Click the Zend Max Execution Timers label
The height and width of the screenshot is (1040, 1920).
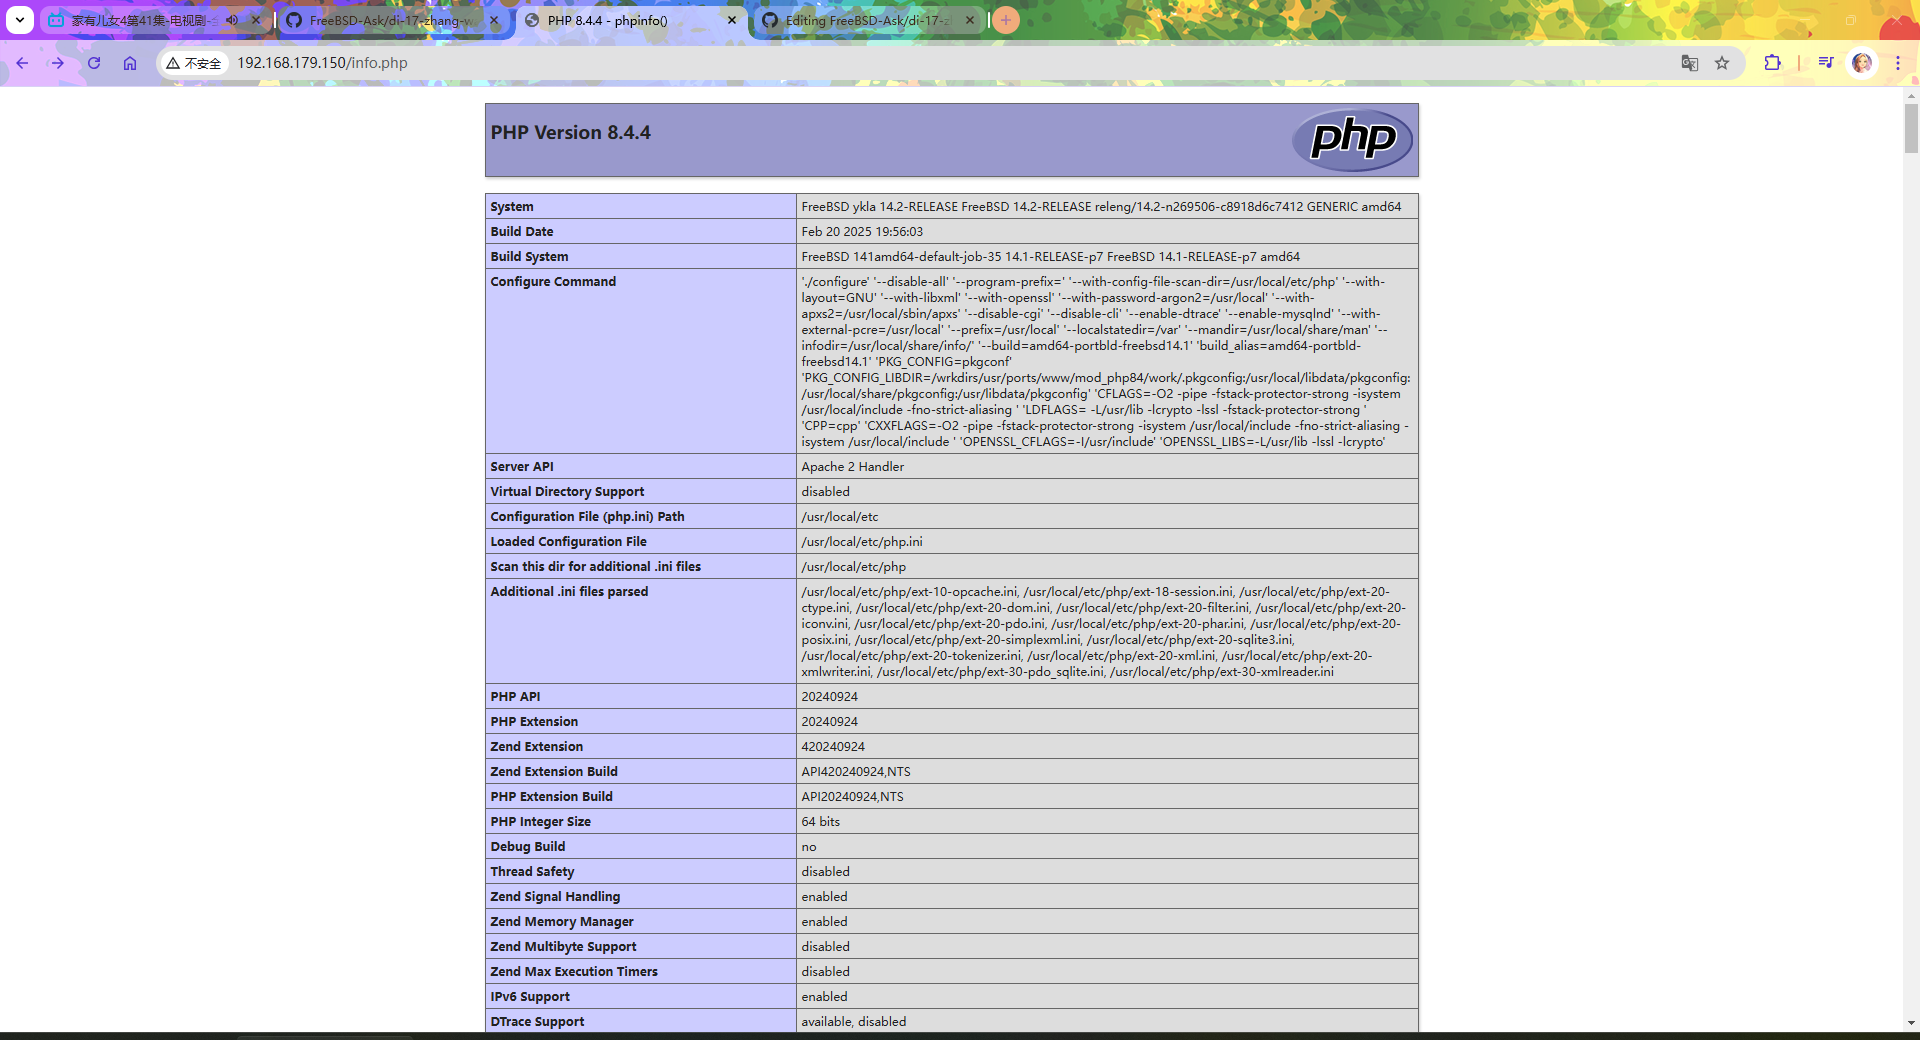point(574,972)
